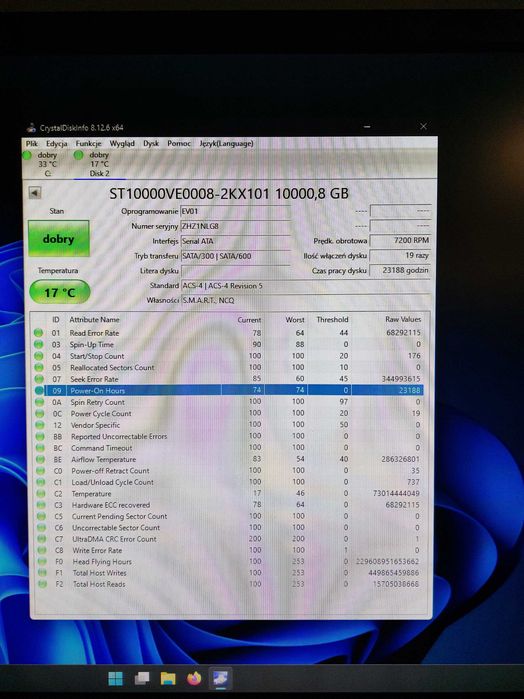Open Task View on the taskbar
This screenshot has height=699, width=524.
(142, 678)
